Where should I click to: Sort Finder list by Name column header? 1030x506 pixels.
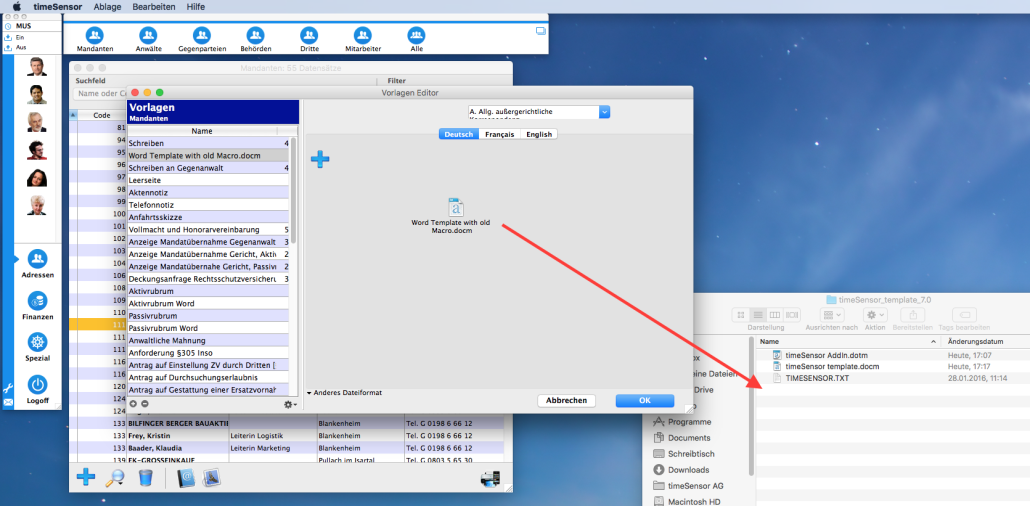tap(848, 342)
